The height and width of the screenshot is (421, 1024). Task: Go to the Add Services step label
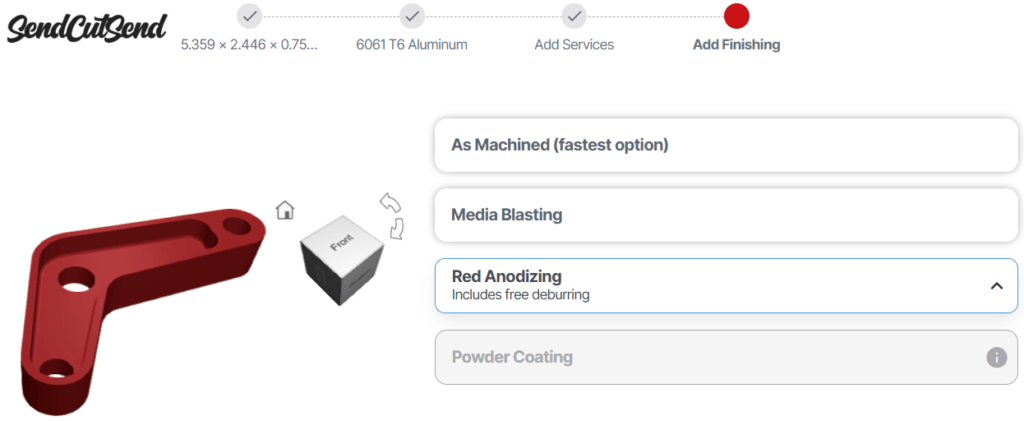point(574,45)
